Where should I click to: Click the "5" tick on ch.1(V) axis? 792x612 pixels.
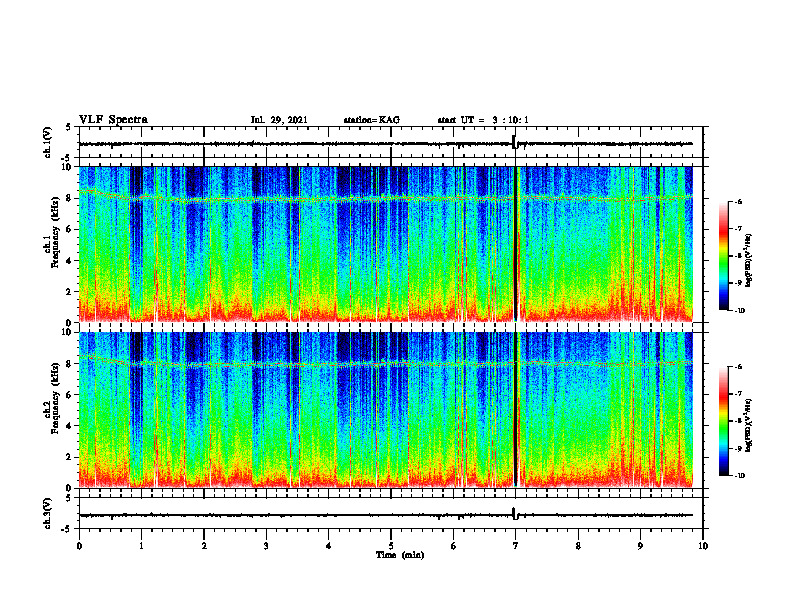point(69,128)
